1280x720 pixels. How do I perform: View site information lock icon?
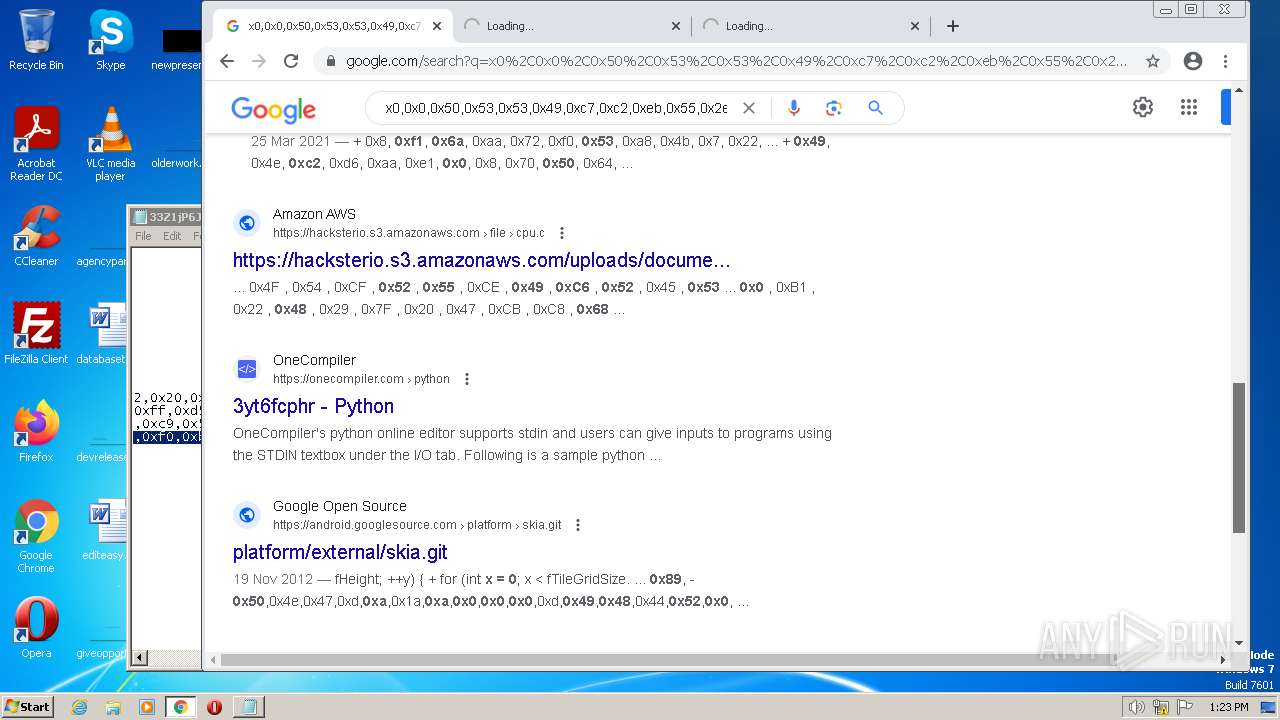click(x=330, y=61)
